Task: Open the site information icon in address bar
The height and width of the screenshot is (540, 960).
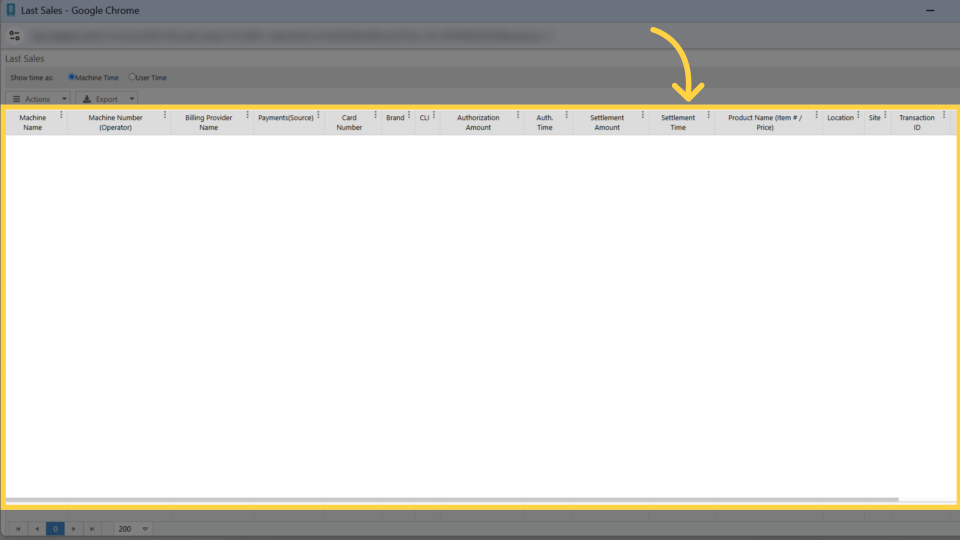Action: tap(15, 35)
